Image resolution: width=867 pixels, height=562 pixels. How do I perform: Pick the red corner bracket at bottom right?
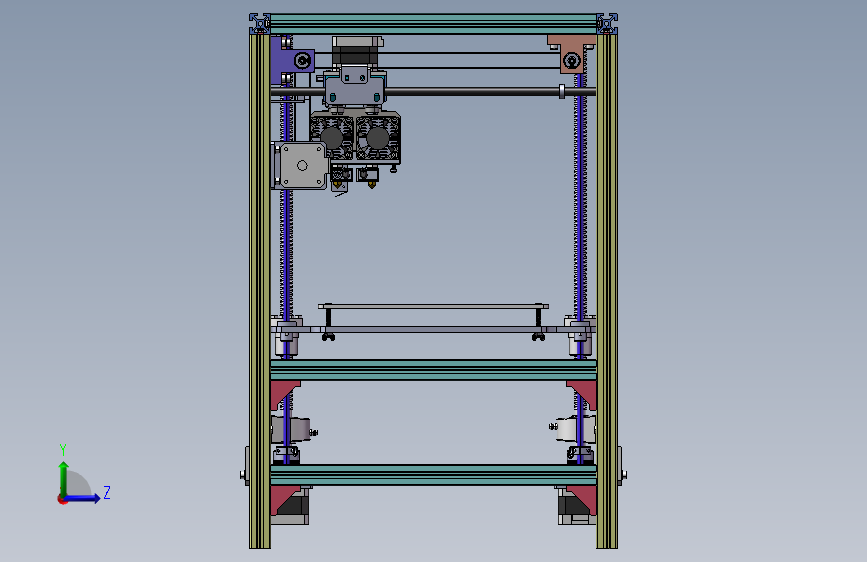[584, 499]
